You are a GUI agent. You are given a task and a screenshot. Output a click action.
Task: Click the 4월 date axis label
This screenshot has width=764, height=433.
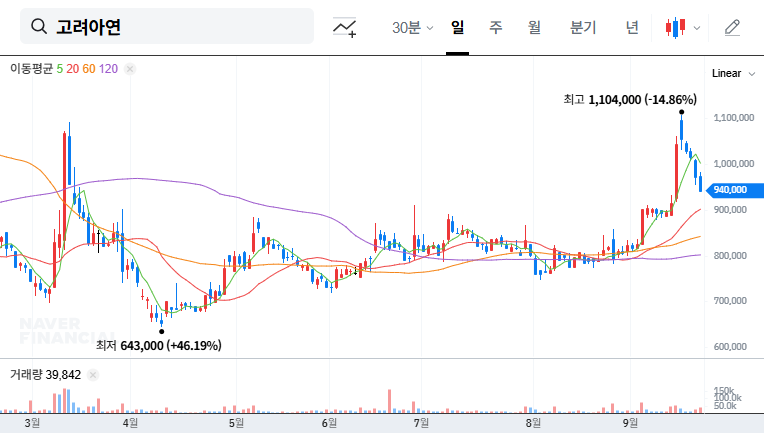(x=130, y=423)
